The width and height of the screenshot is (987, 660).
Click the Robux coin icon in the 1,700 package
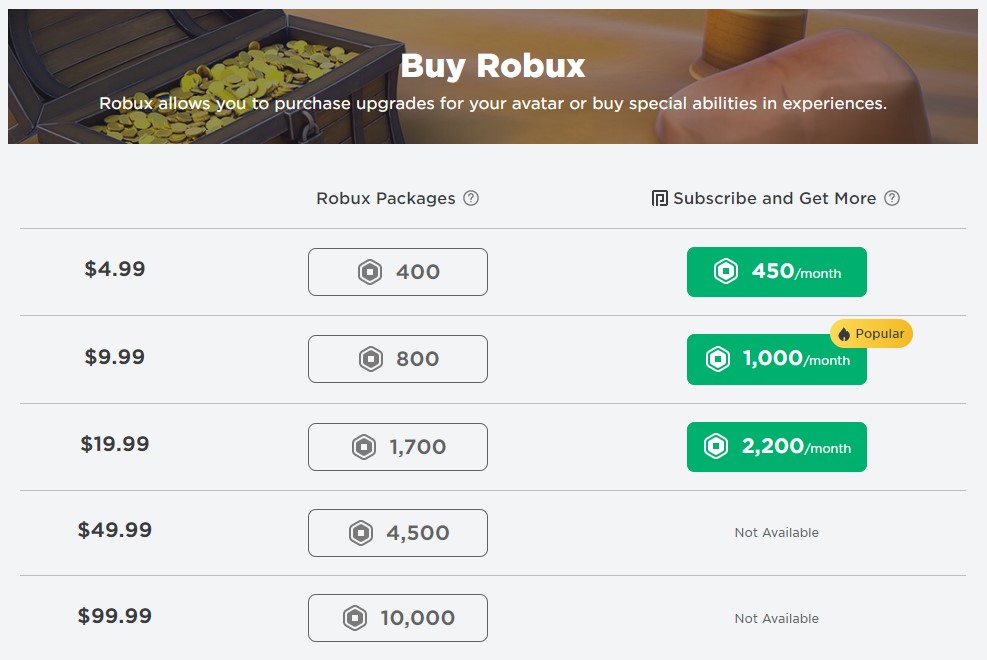click(x=364, y=447)
